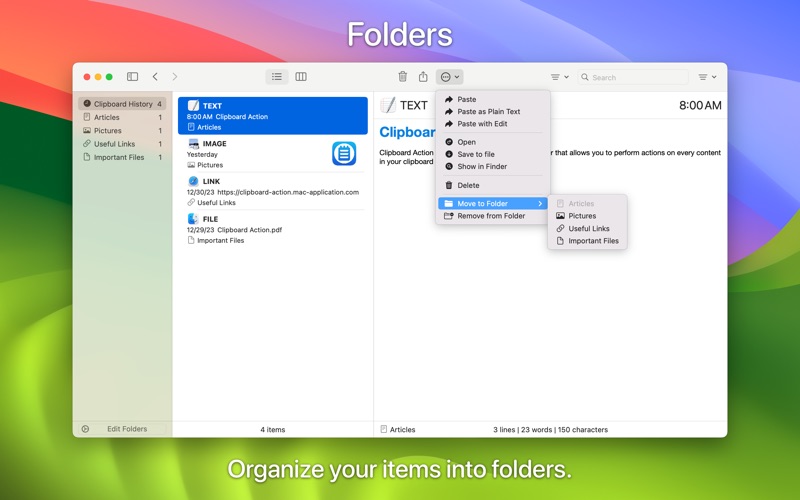The height and width of the screenshot is (500, 800).
Task: Select the LINK clipboard item
Action: (272, 191)
